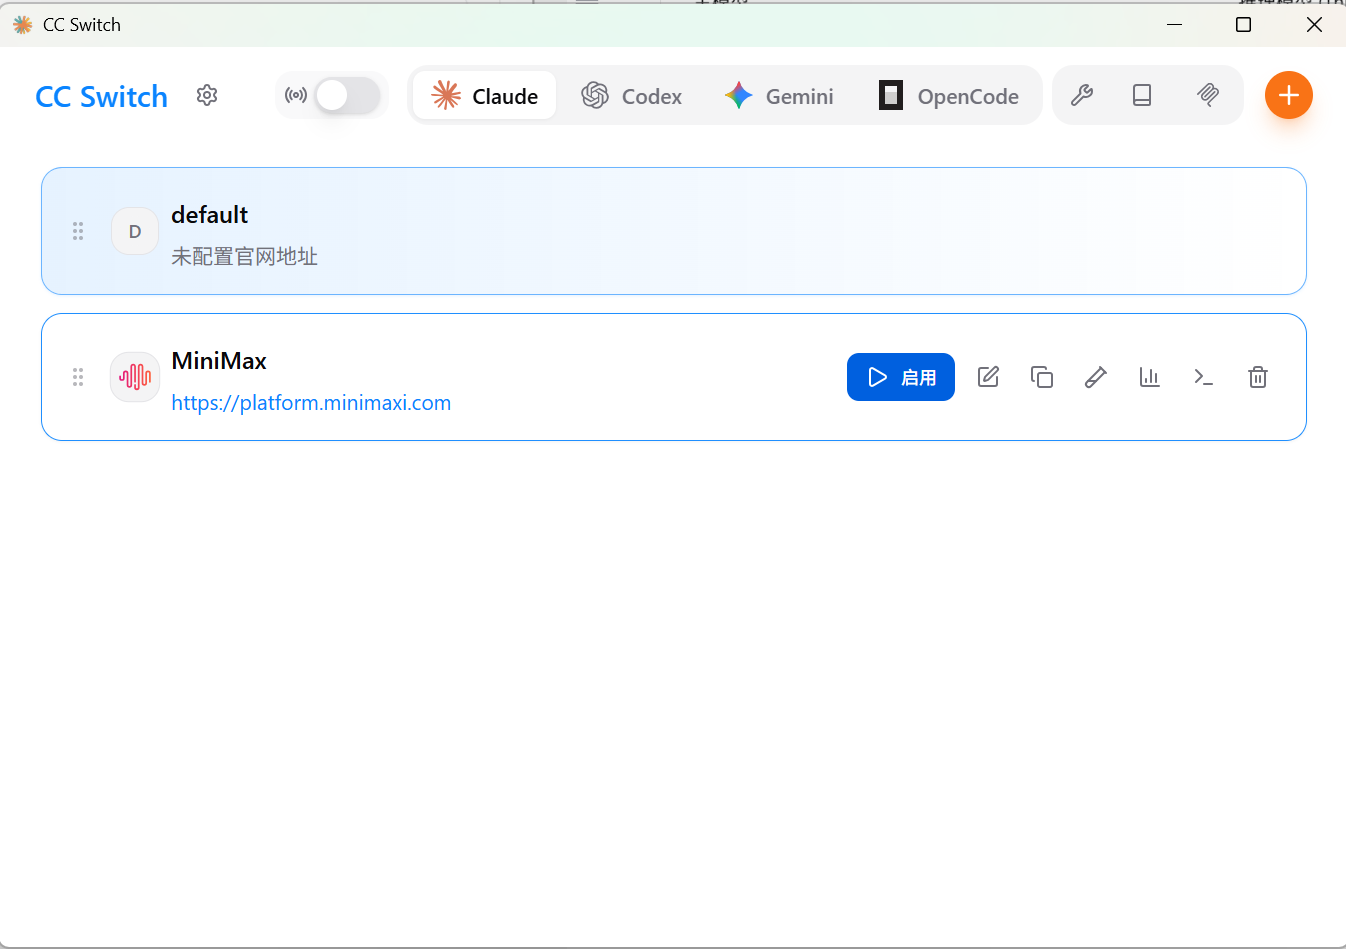Edit the MiniMax provider

coord(988,377)
